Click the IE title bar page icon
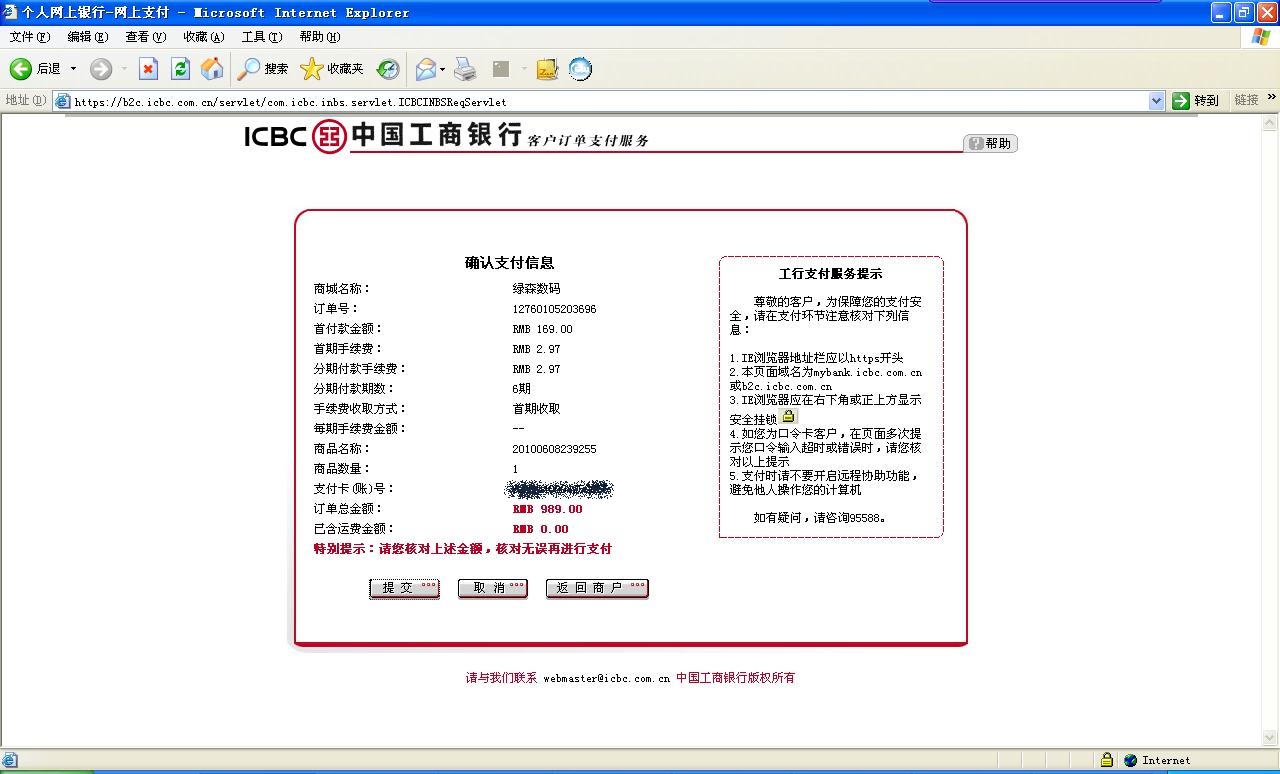The image size is (1280, 774). [11, 12]
